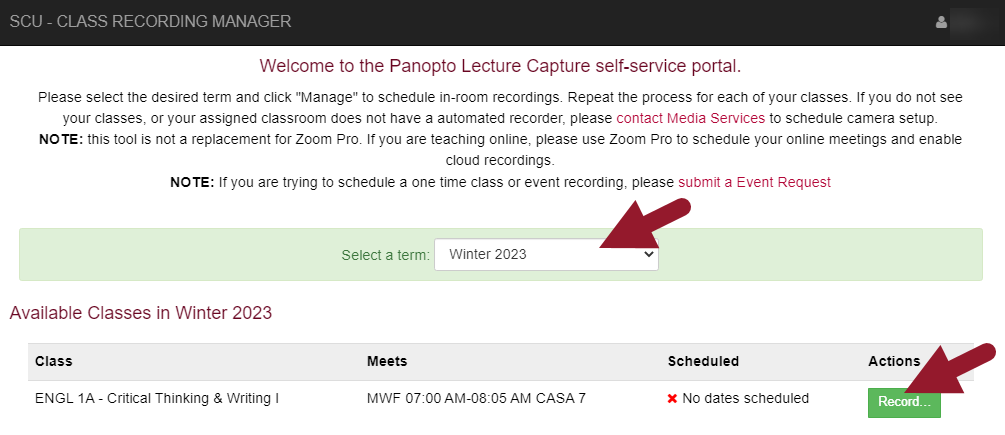The image size is (1005, 435).
Task: Click the Available Classes in Winter 2023 heading
Action: pyautogui.click(x=141, y=313)
